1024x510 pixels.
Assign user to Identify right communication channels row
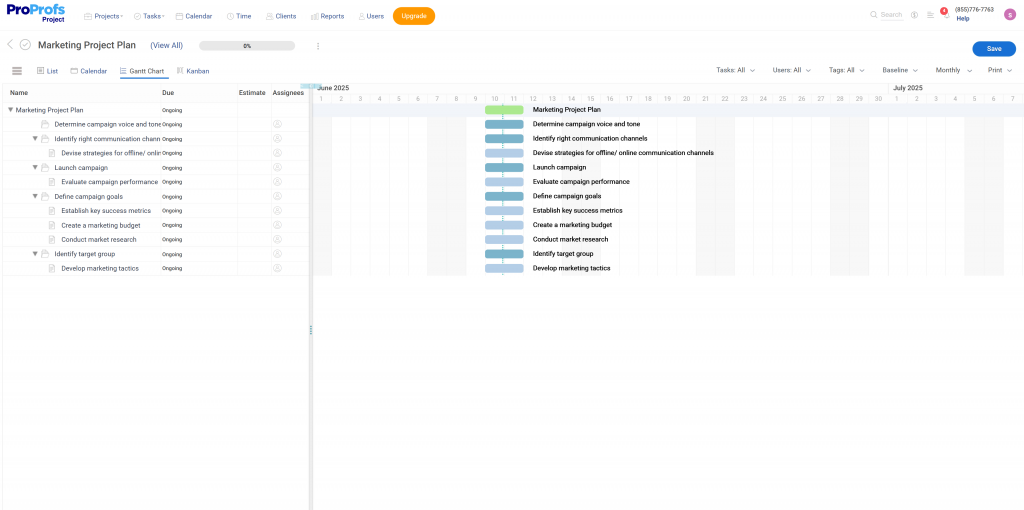tap(278, 138)
